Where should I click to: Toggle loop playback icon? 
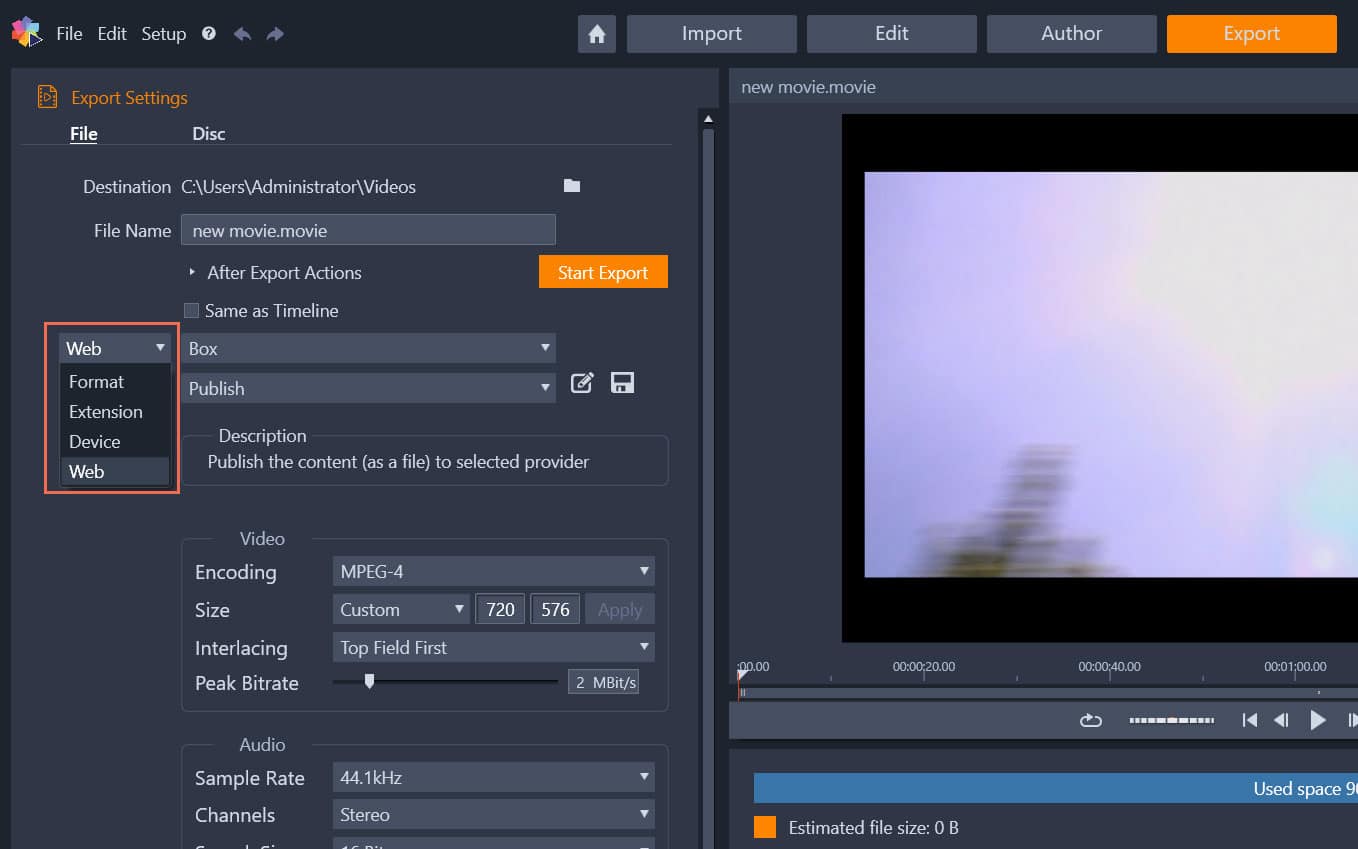1091,720
